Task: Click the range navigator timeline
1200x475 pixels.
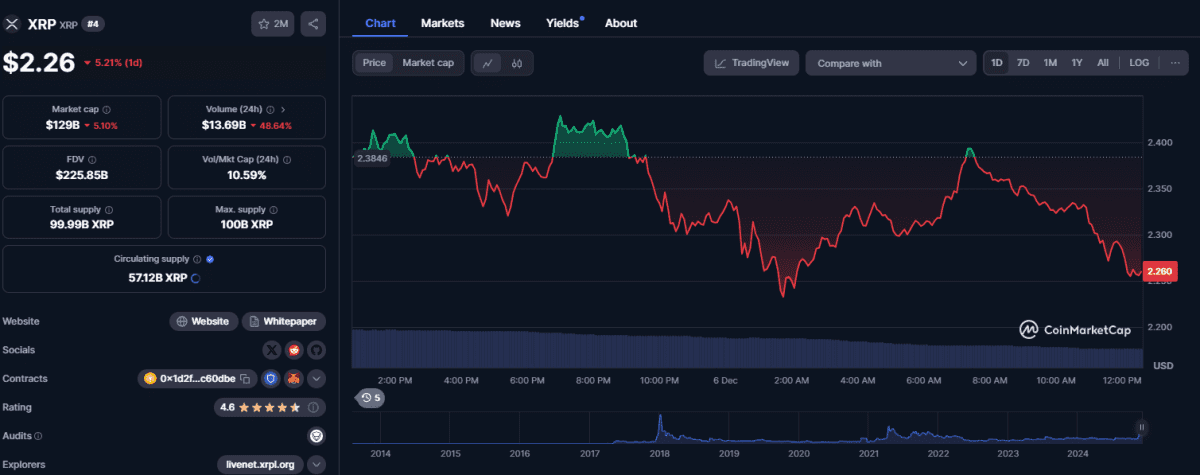Action: tap(747, 430)
